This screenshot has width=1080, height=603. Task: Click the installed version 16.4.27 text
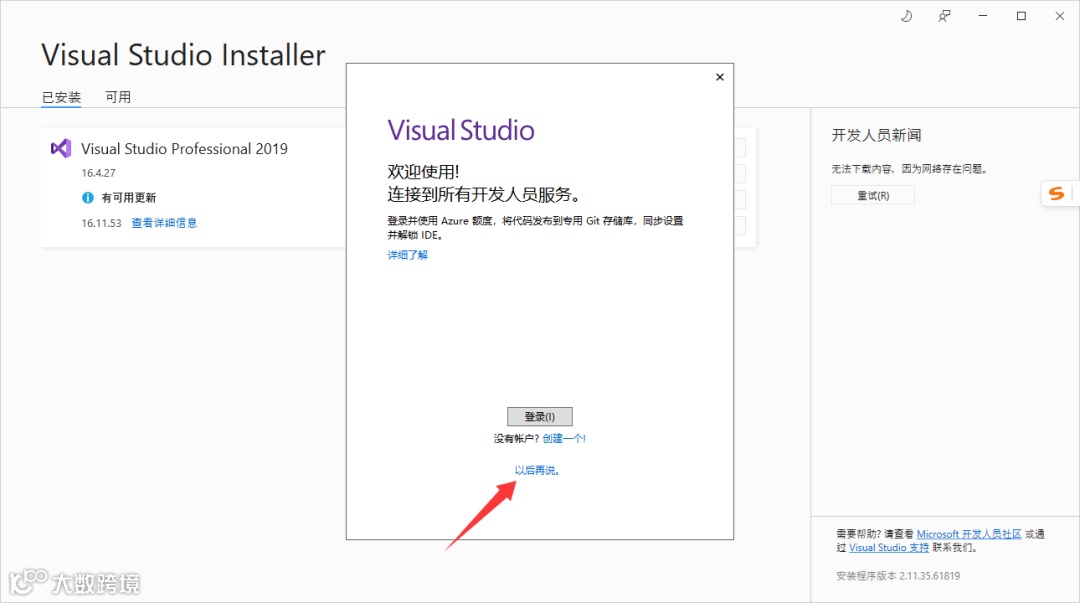(98, 173)
